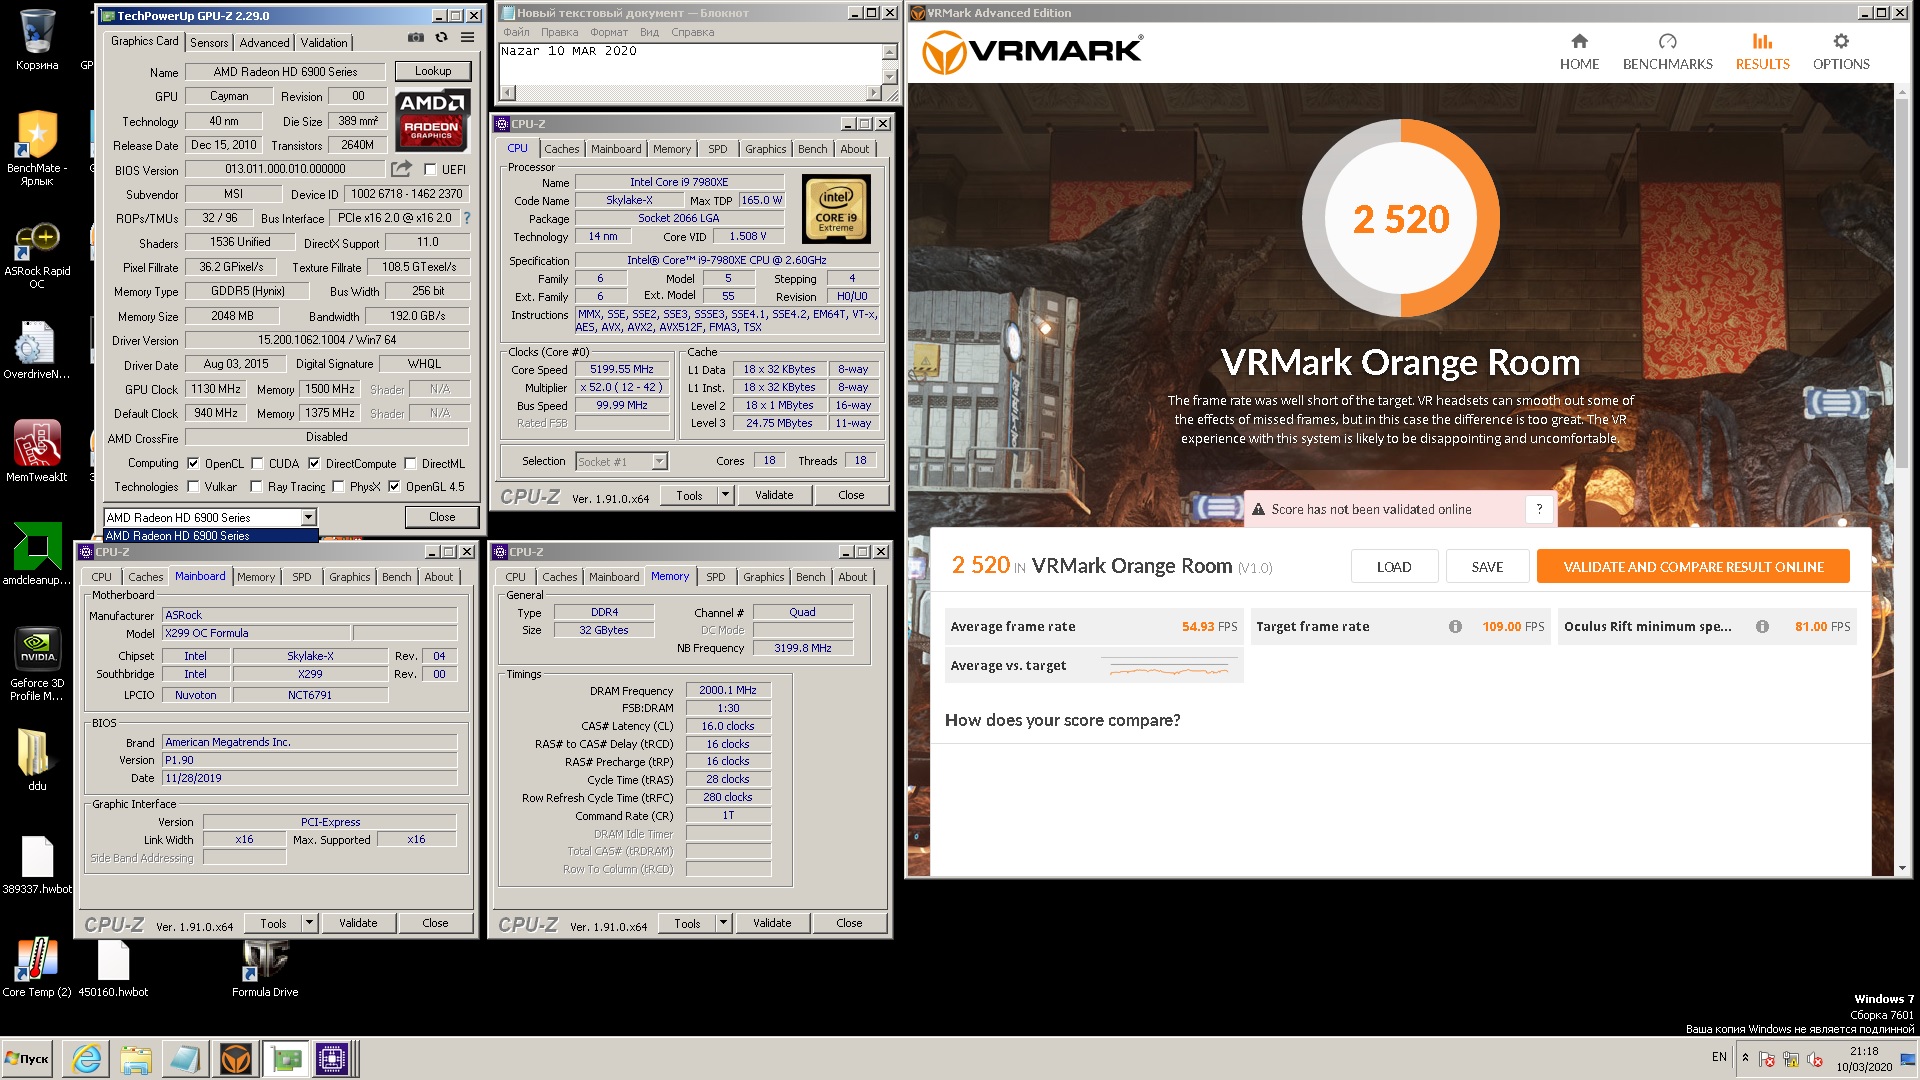Click Notepad text area
Image resolution: width=1920 pixels, height=1080 pixels.
pos(690,64)
